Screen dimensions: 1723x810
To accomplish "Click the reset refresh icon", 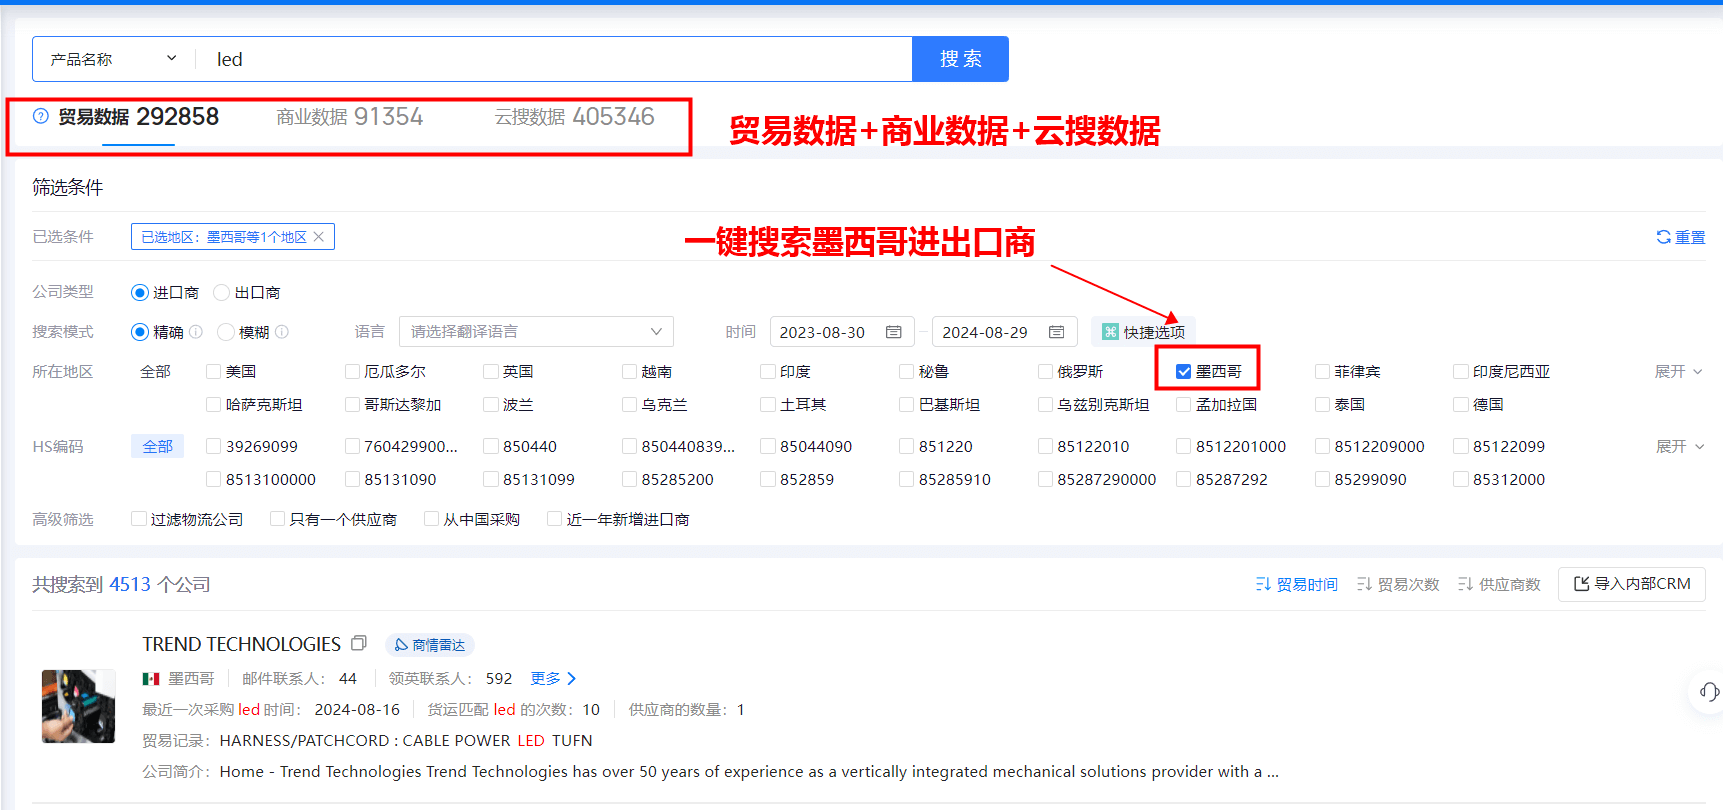I will 1663,237.
